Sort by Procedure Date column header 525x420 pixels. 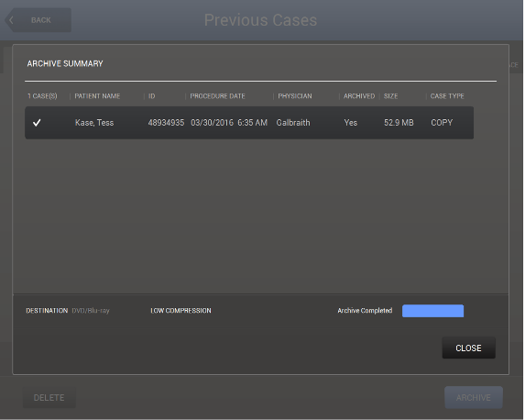click(x=217, y=96)
